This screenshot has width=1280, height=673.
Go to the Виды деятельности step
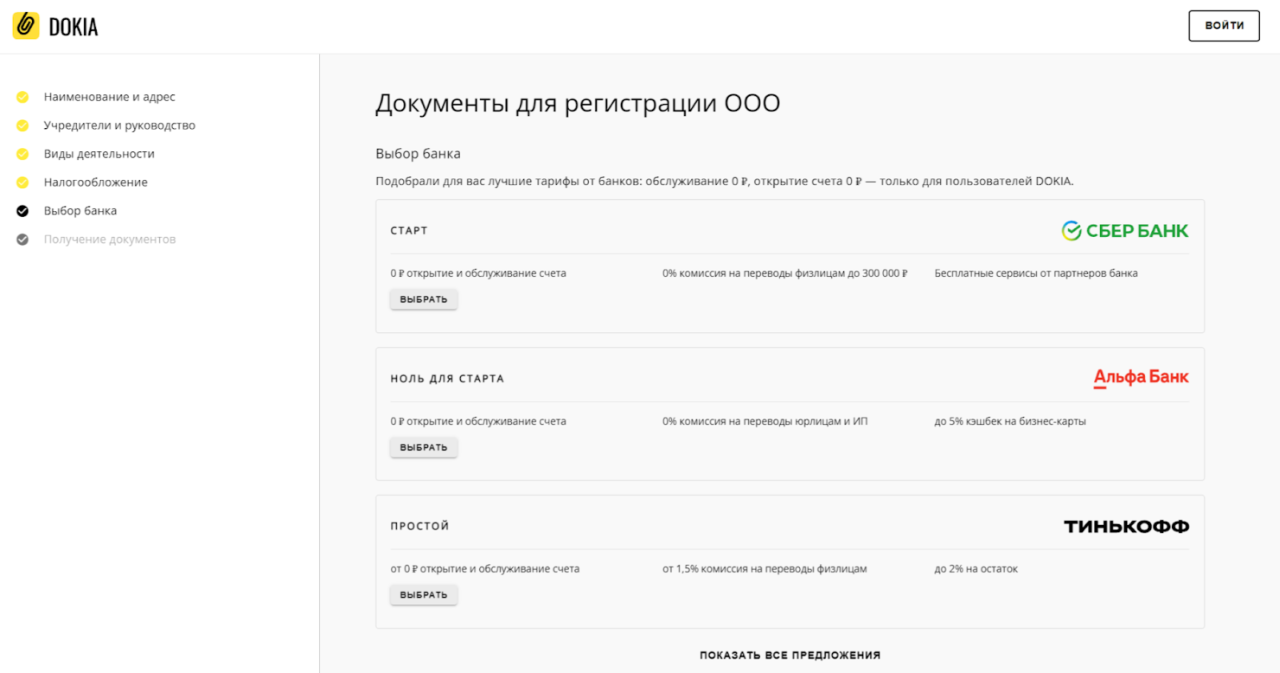tap(99, 154)
